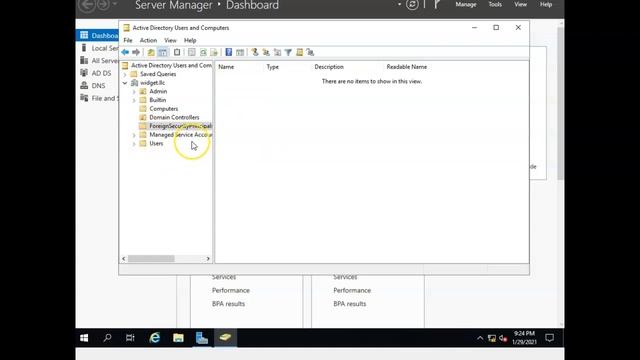Click the Export List toolbar icon
The height and width of the screenshot is (360, 640).
pos(214,52)
